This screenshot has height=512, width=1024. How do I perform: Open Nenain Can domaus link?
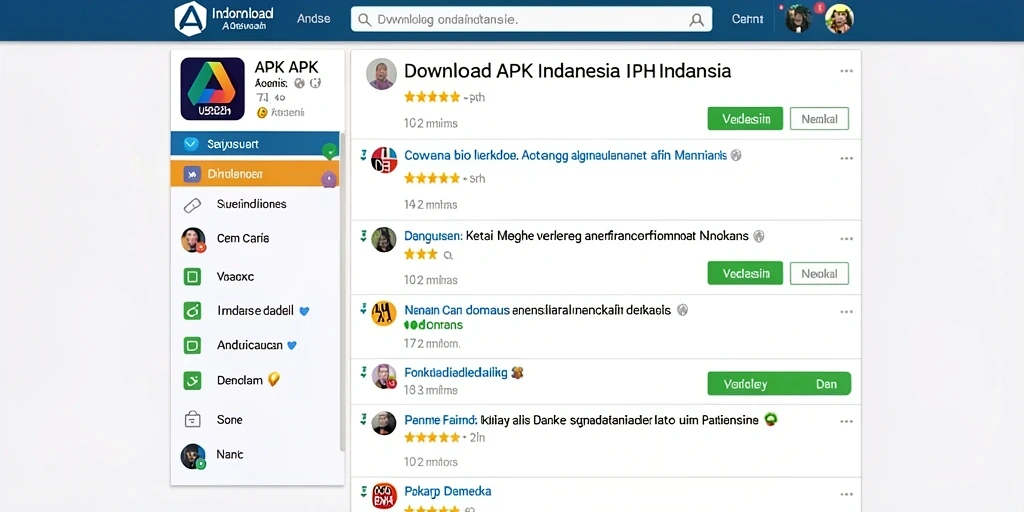pos(537,310)
